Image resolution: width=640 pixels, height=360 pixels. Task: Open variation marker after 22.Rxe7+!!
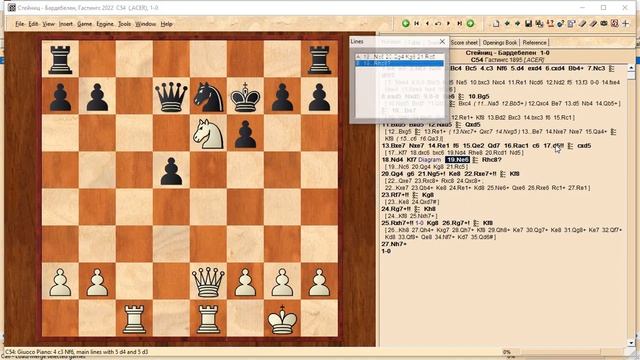point(503,174)
